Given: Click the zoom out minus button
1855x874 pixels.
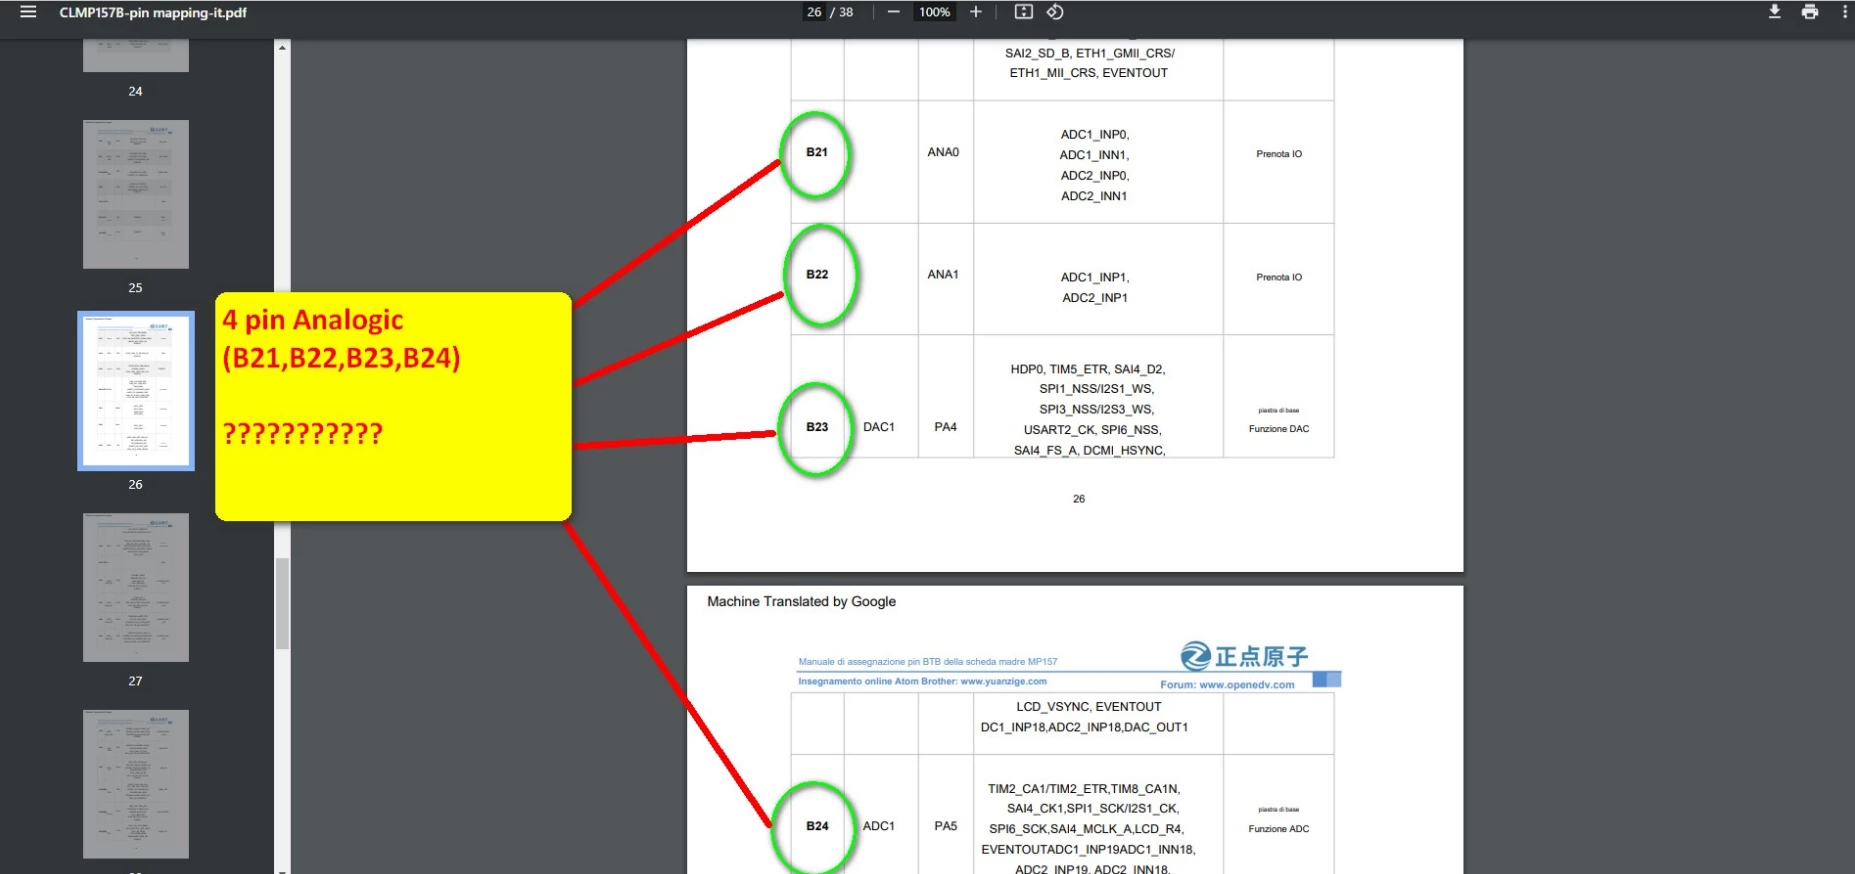Looking at the screenshot, I should click(893, 12).
